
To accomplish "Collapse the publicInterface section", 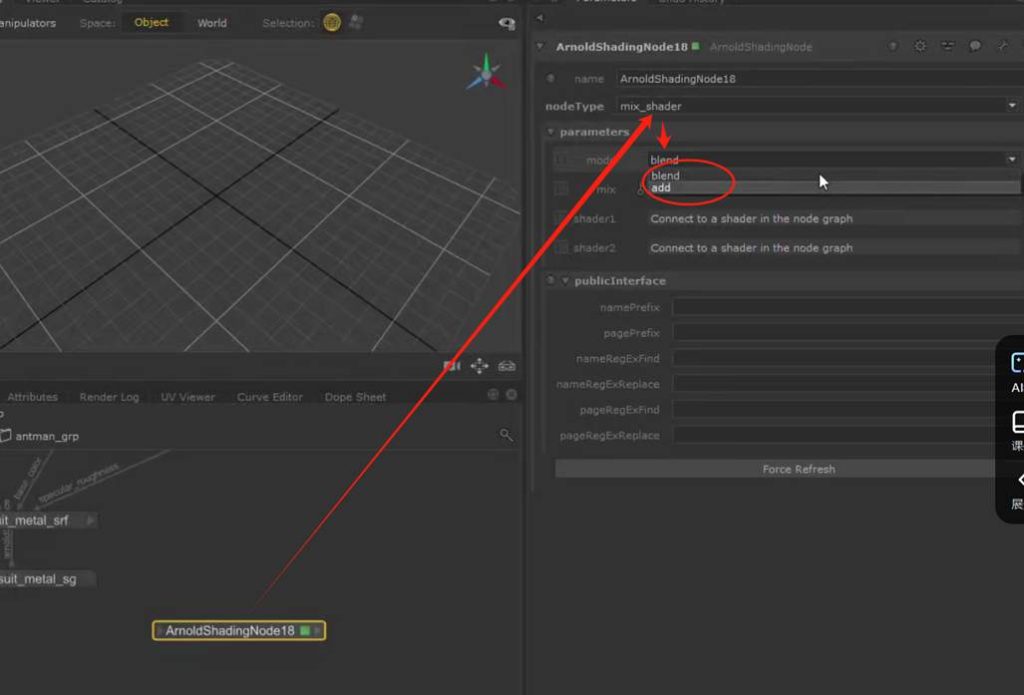I will pyautogui.click(x=565, y=281).
